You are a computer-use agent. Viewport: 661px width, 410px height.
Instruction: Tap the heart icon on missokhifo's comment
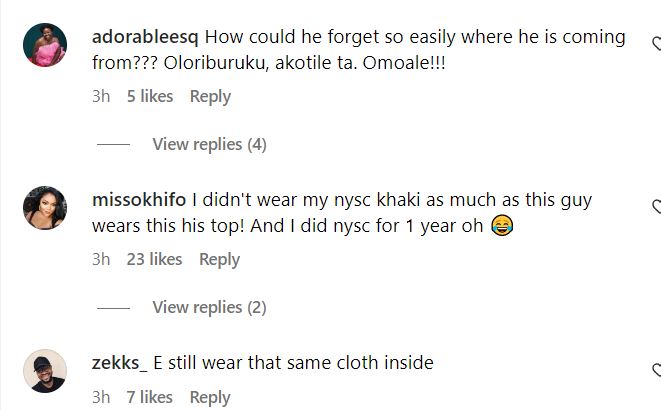point(656,207)
